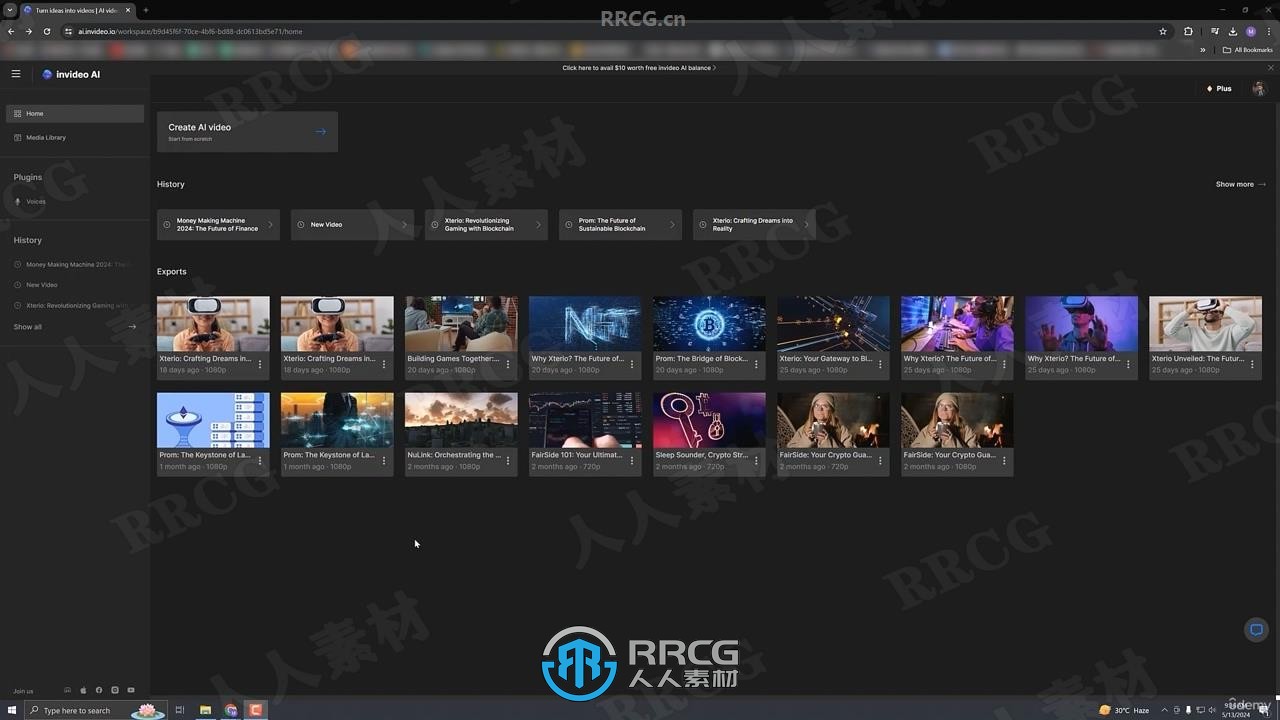Click the blue arrow on Create AI video
Image resolution: width=1280 pixels, height=720 pixels.
(x=320, y=132)
